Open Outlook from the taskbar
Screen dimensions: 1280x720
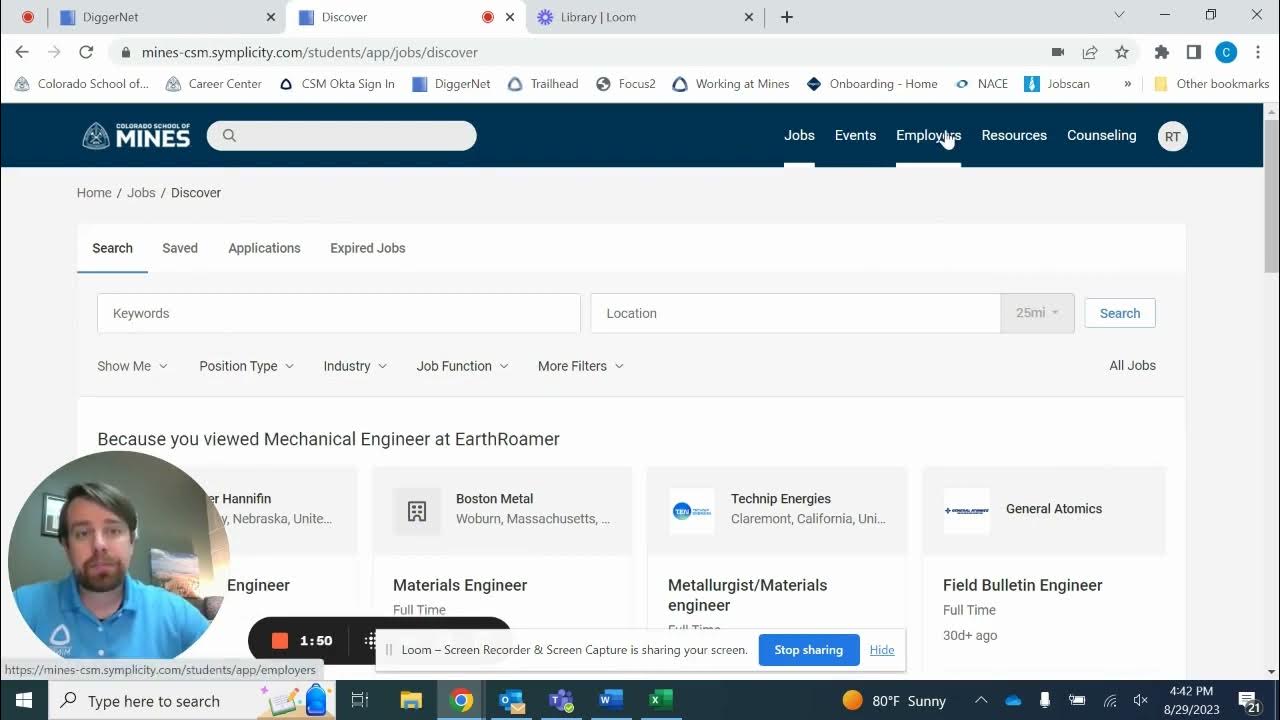511,700
